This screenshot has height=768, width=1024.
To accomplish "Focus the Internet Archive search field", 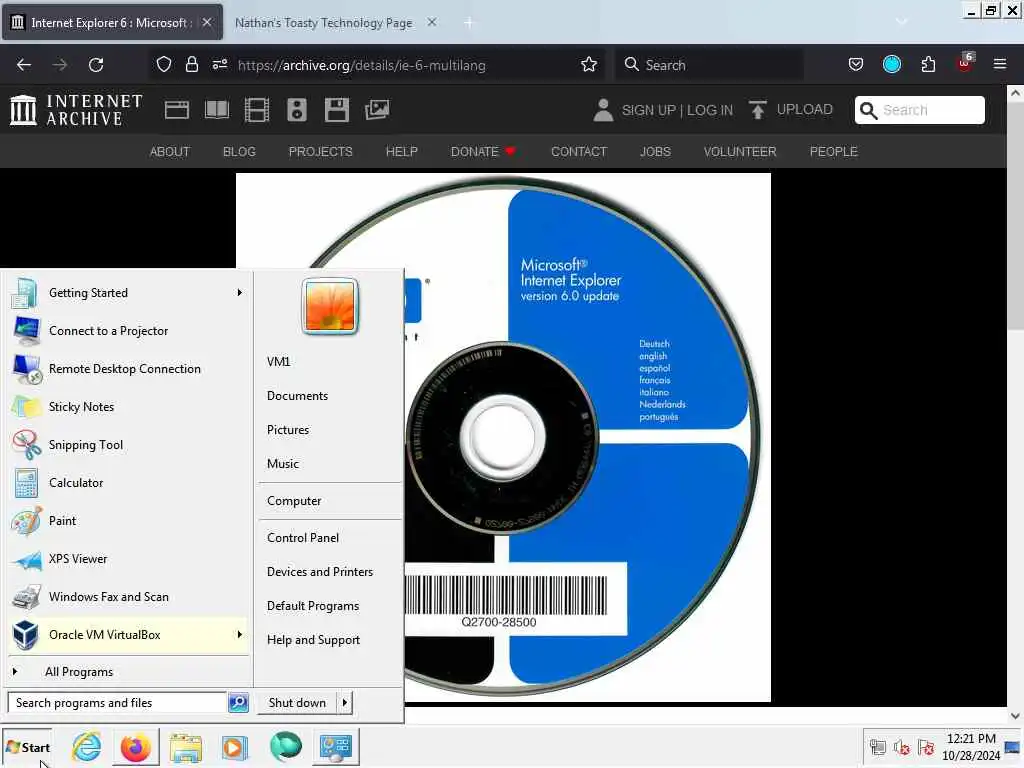I will 920,110.
